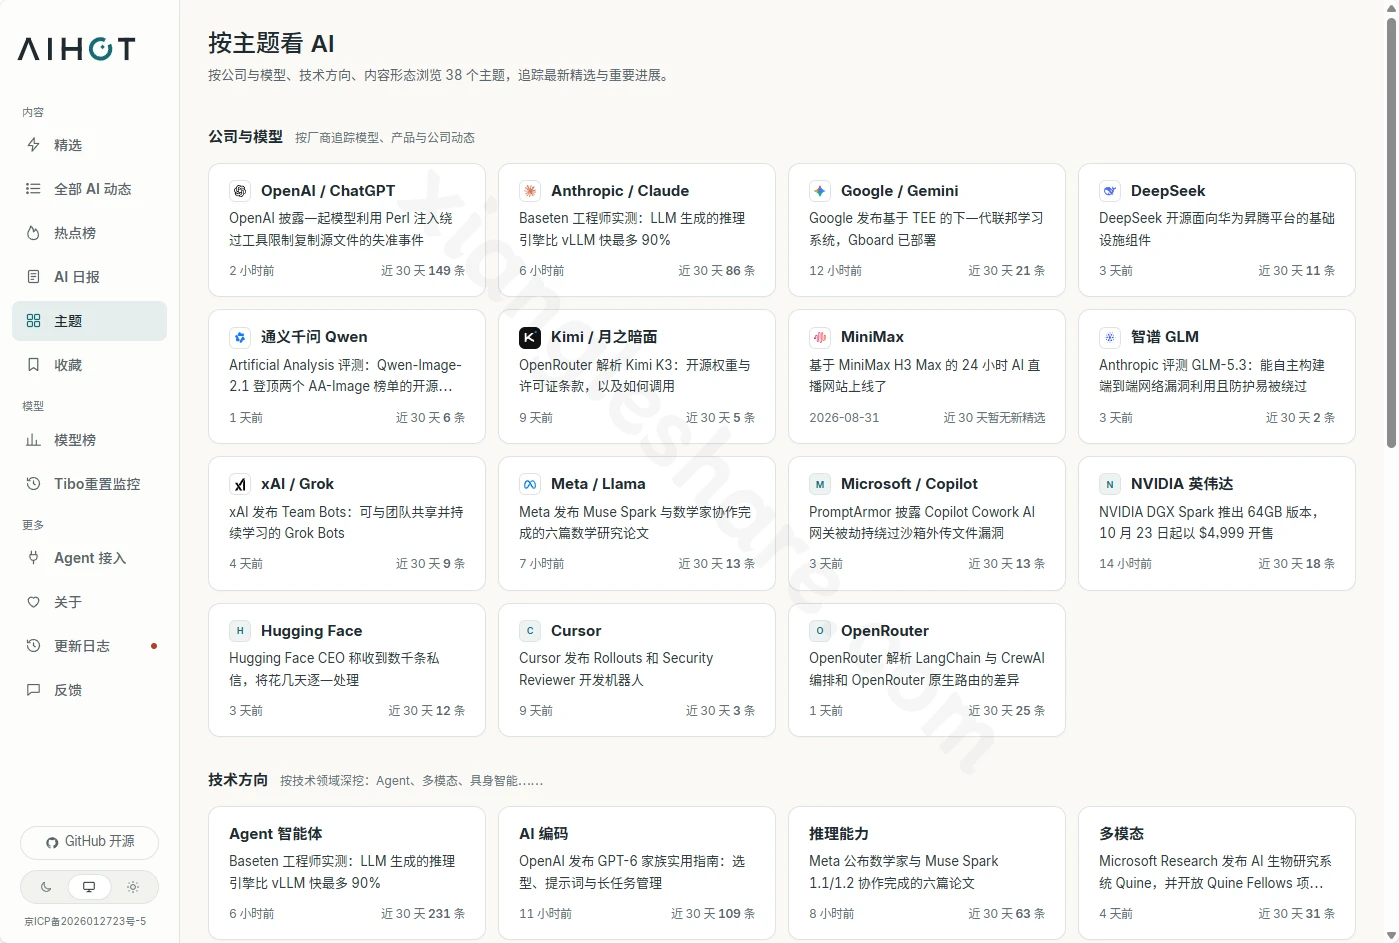Click the Google Gemini sparkle icon
Viewport: 1399px width, 943px height.
820,191
